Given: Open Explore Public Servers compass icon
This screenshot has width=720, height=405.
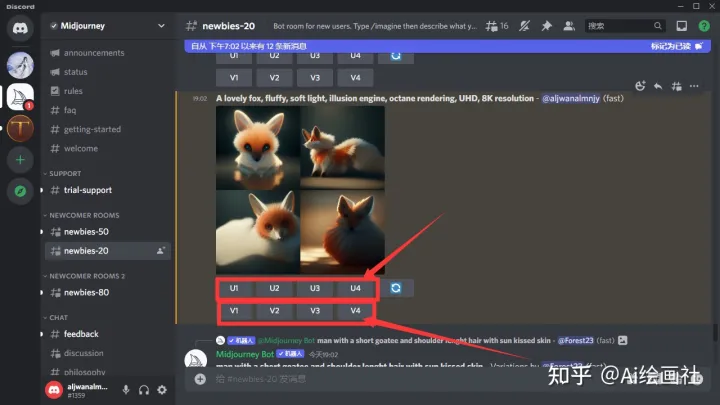Looking at the screenshot, I should click(x=21, y=190).
